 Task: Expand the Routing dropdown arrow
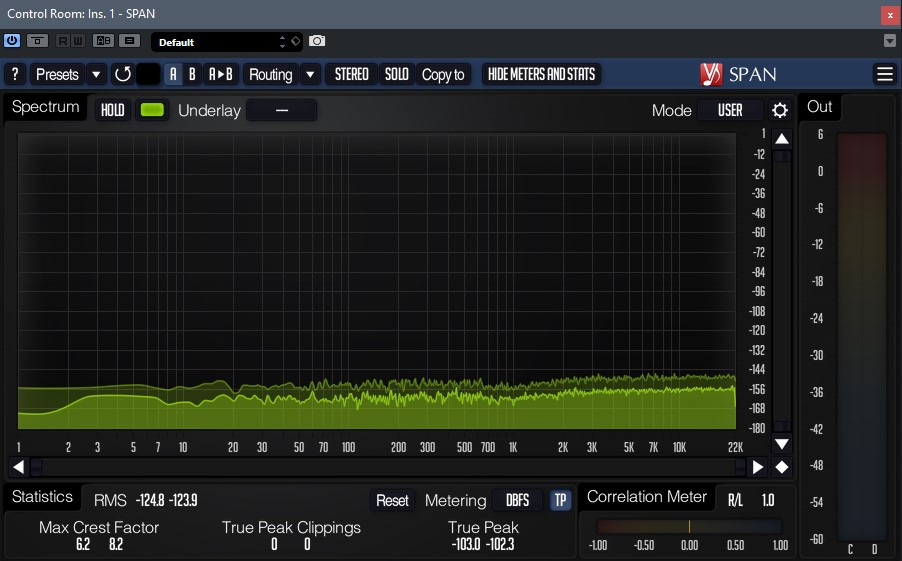coord(310,74)
